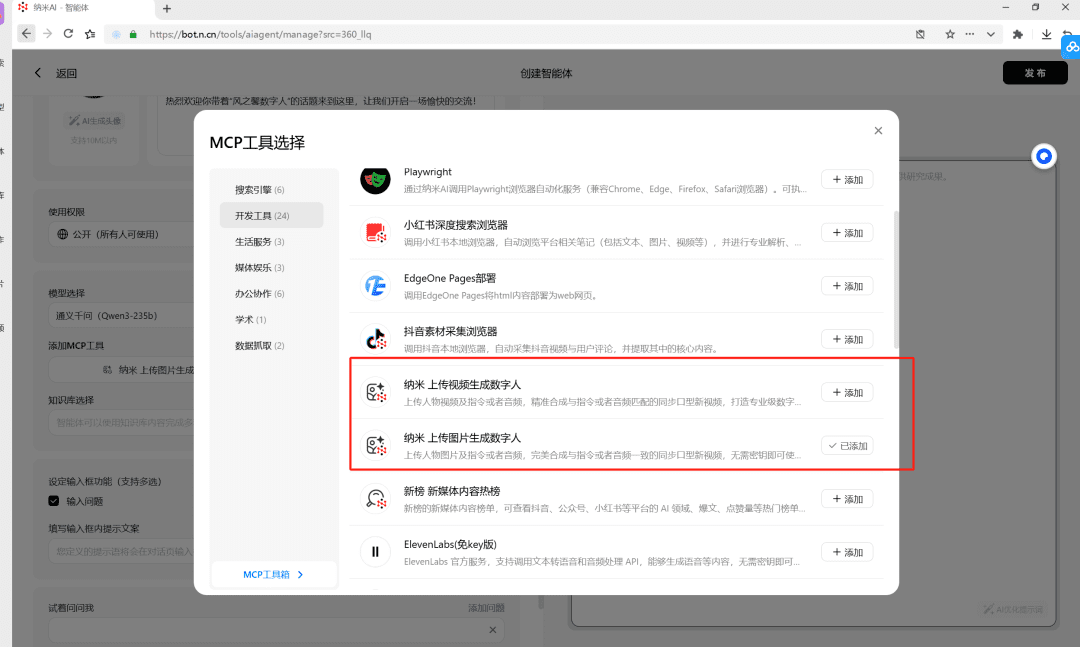Image resolution: width=1080 pixels, height=647 pixels.
Task: Click the Playwright tool icon
Action: point(375,180)
